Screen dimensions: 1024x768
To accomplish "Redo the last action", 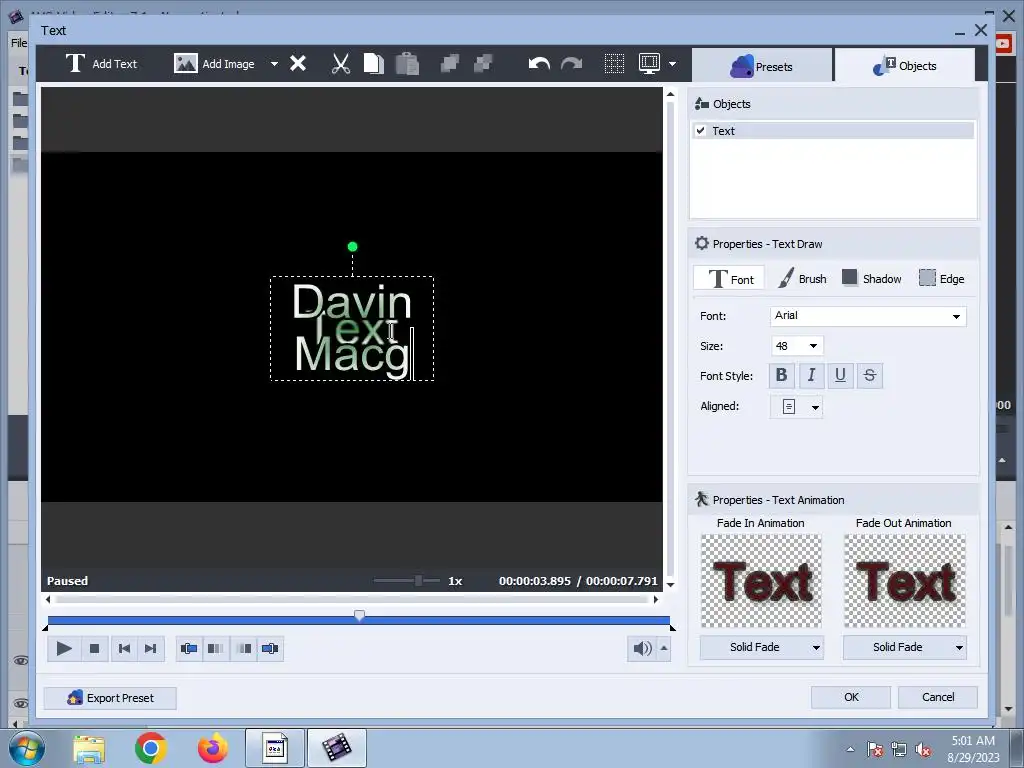I will (571, 63).
